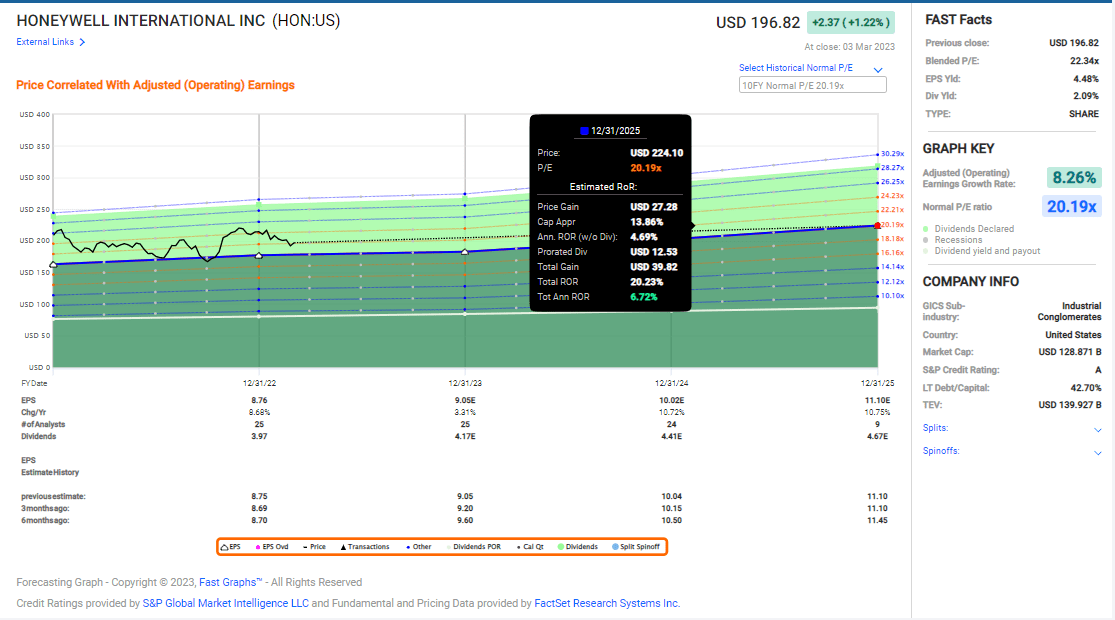Select the 12/31/23 fiscal year label
1115x620 pixels.
(x=465, y=383)
